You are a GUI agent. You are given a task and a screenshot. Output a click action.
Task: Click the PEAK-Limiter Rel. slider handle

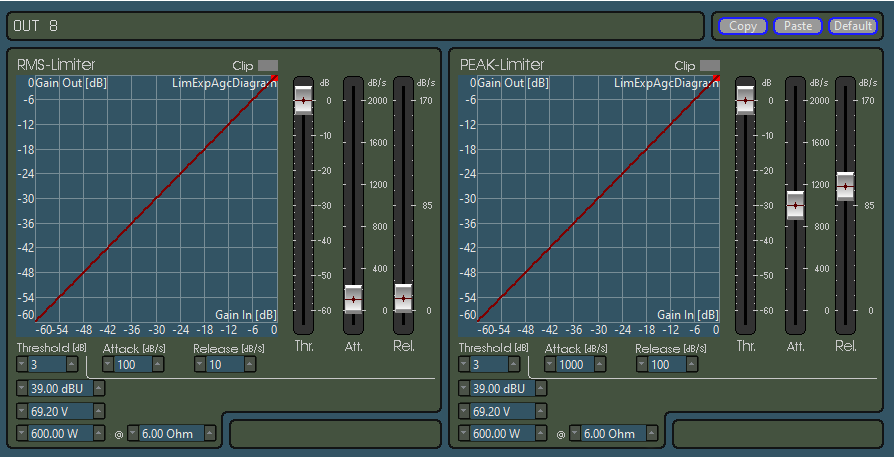pyautogui.click(x=846, y=186)
